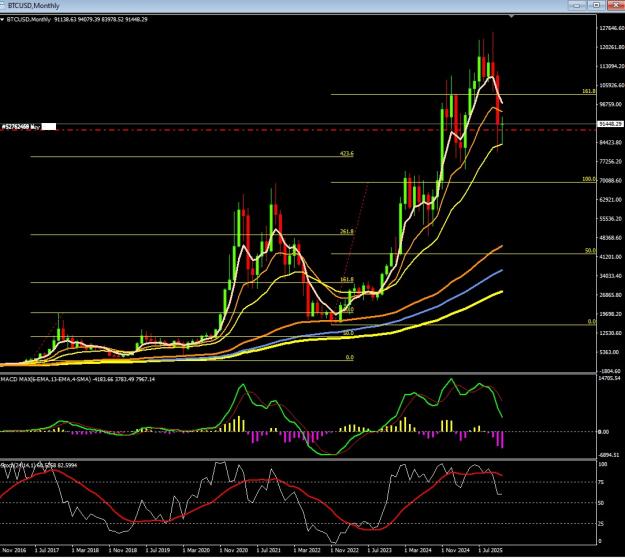Click time axis label 1 Mar 2018
Image resolution: width=625 pixels, height=558 pixels.
85,550
